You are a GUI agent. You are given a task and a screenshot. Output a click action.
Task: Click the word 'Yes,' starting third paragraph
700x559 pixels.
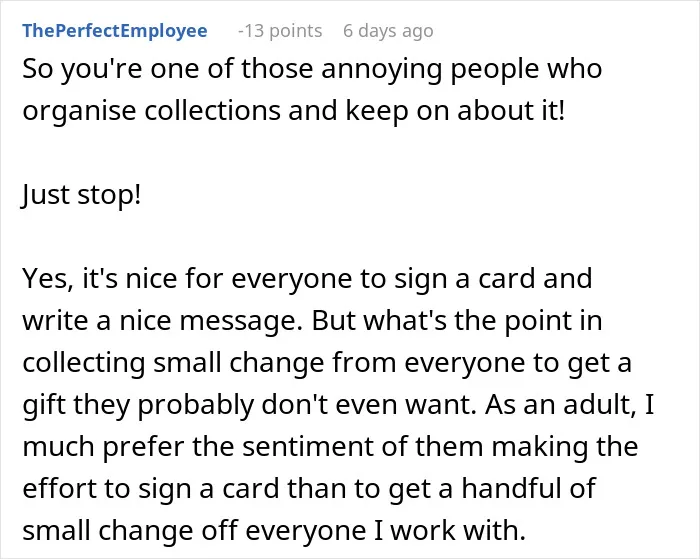pyautogui.click(x=48, y=279)
